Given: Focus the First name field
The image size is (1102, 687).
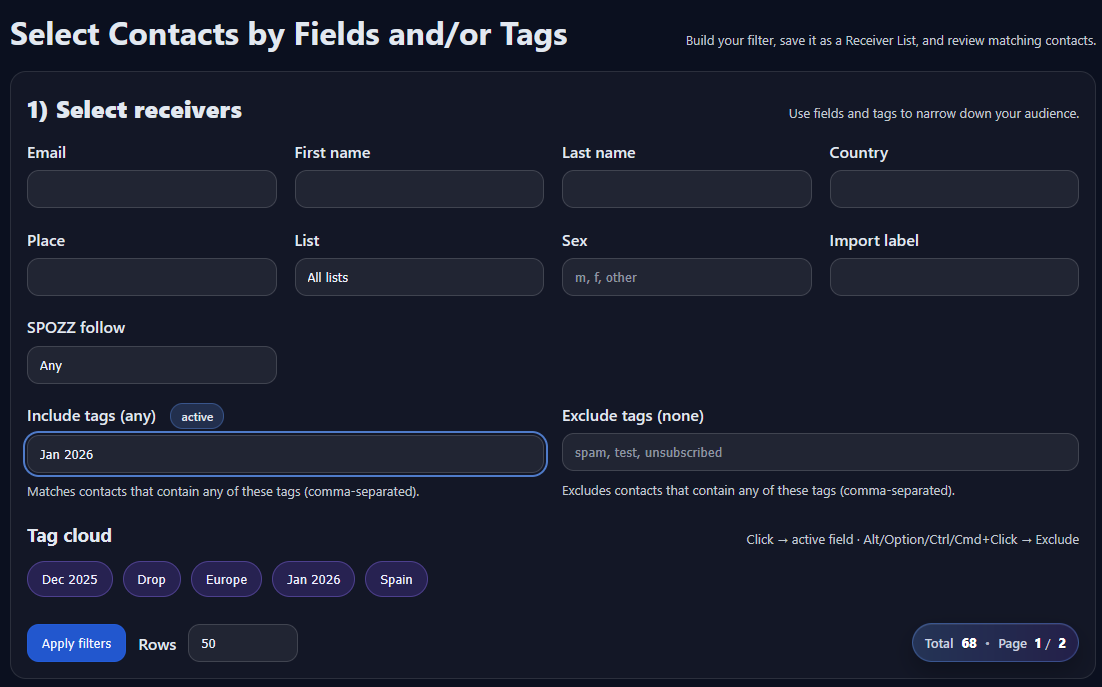Looking at the screenshot, I should coord(419,189).
